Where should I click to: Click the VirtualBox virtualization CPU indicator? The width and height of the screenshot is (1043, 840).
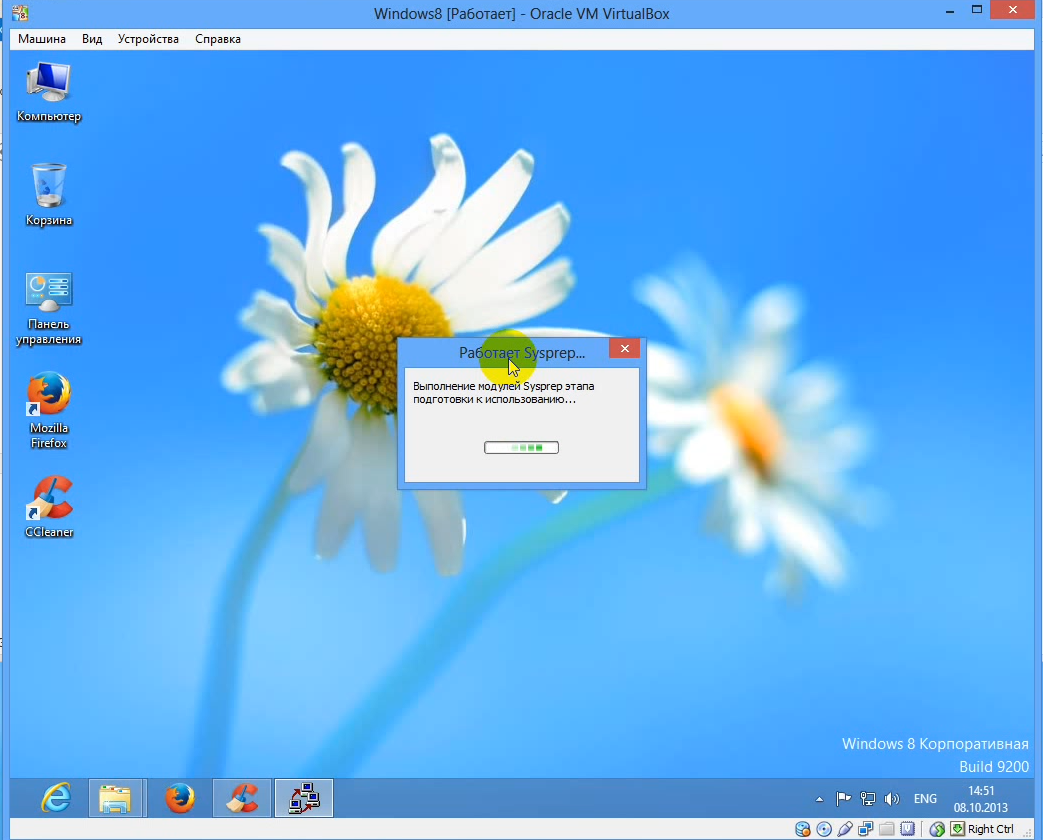(x=907, y=829)
